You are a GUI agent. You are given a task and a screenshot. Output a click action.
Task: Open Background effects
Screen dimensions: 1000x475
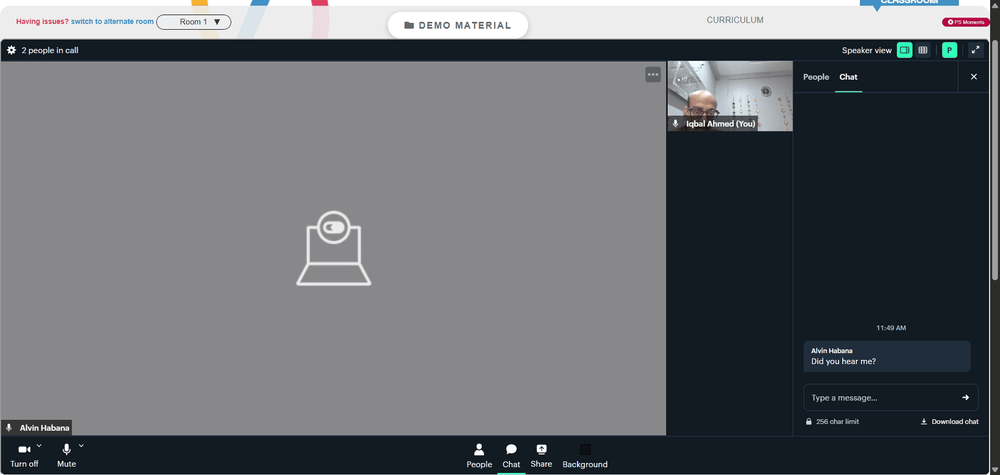point(585,457)
